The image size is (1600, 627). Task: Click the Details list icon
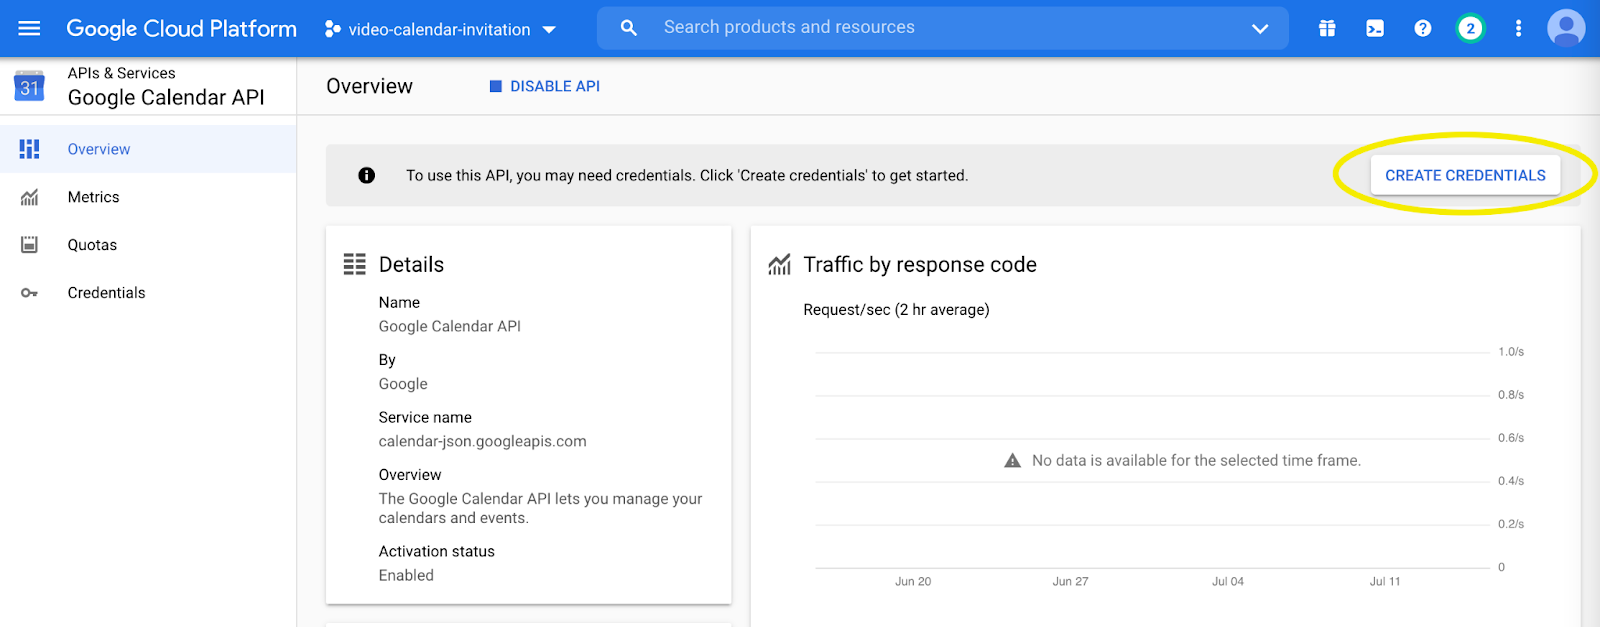[x=355, y=264]
